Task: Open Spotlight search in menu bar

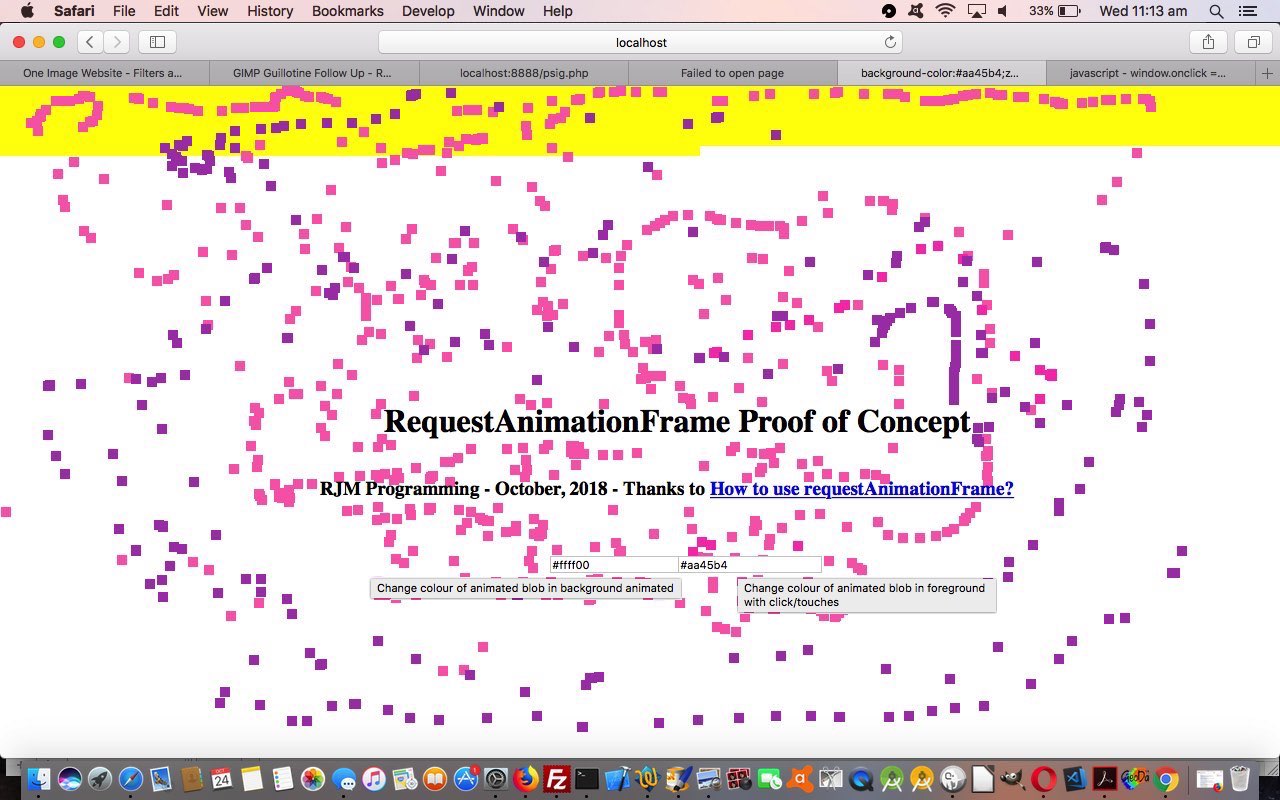Action: (1216, 11)
